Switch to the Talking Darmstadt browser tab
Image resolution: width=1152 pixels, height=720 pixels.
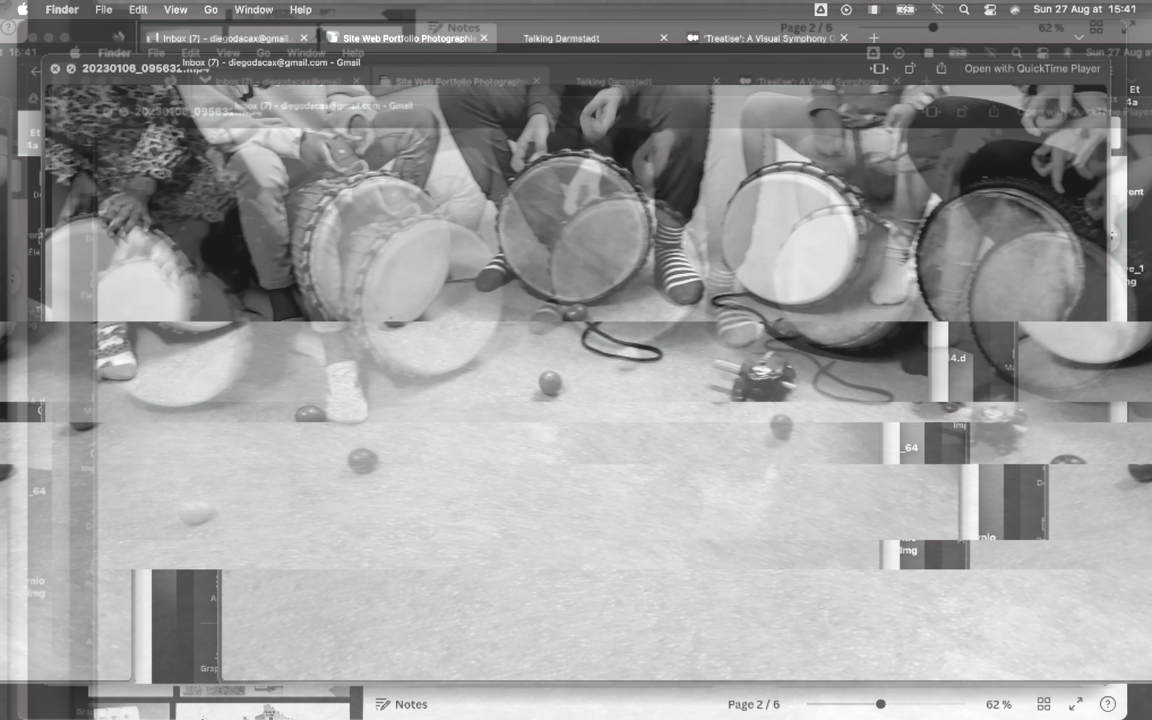click(x=561, y=38)
